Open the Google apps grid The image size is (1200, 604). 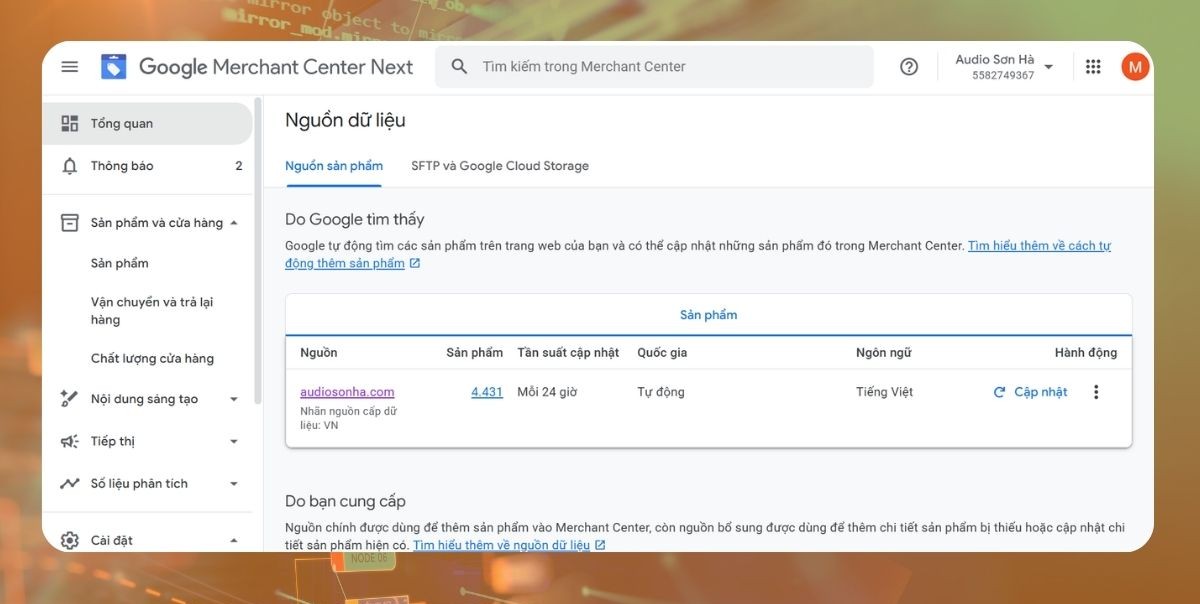[x=1093, y=67]
